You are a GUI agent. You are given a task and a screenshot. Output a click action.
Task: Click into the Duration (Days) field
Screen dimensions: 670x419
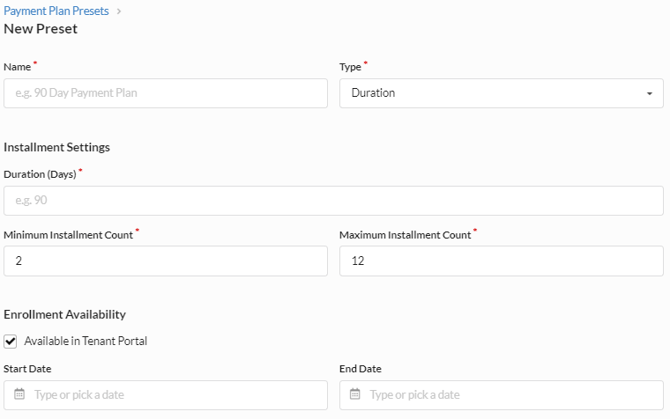point(333,200)
